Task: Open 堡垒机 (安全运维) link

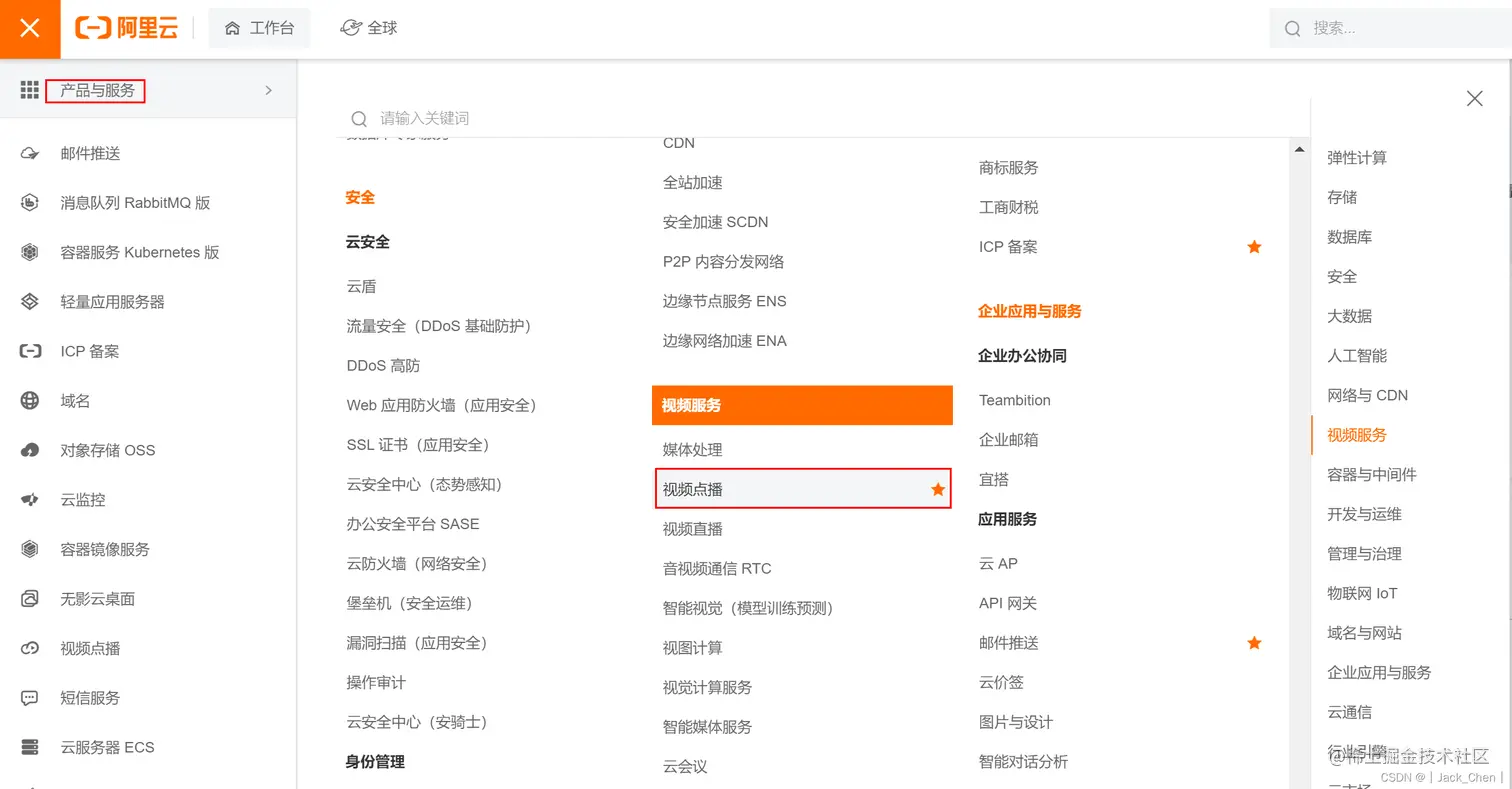Action: [x=410, y=603]
